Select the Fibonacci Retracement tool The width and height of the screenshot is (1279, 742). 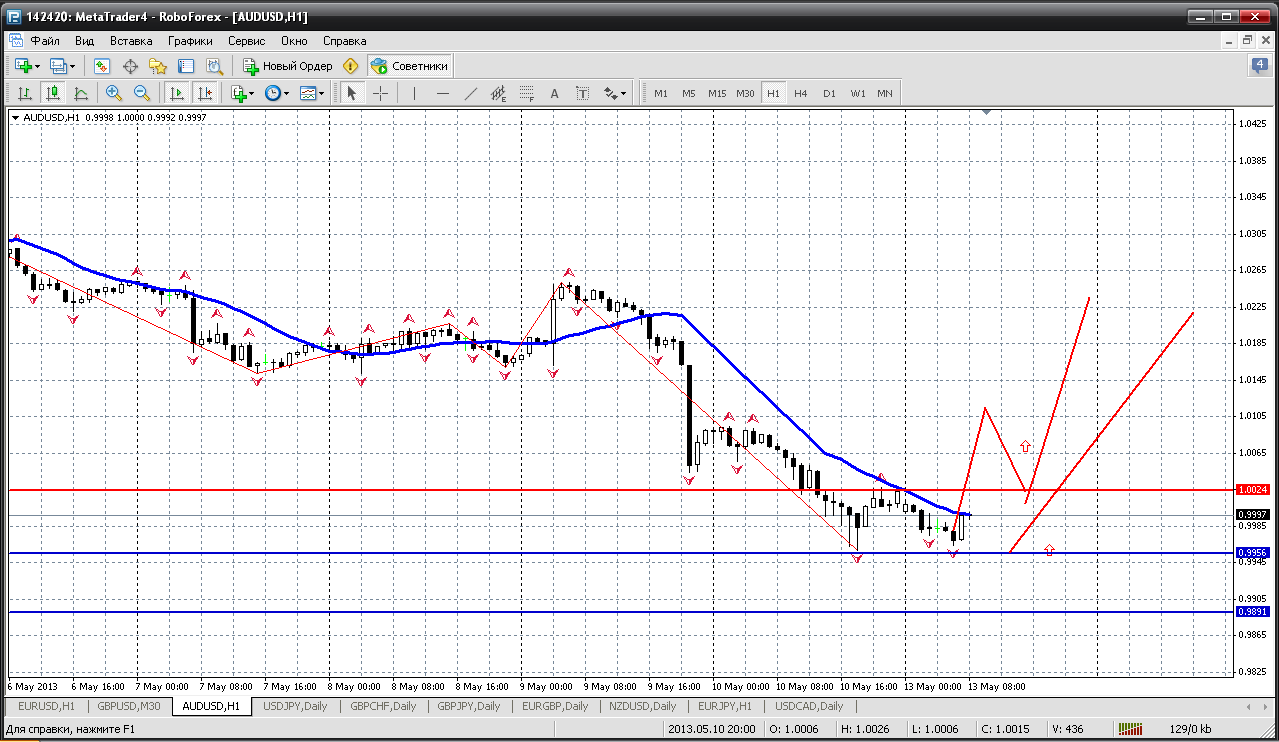527,93
